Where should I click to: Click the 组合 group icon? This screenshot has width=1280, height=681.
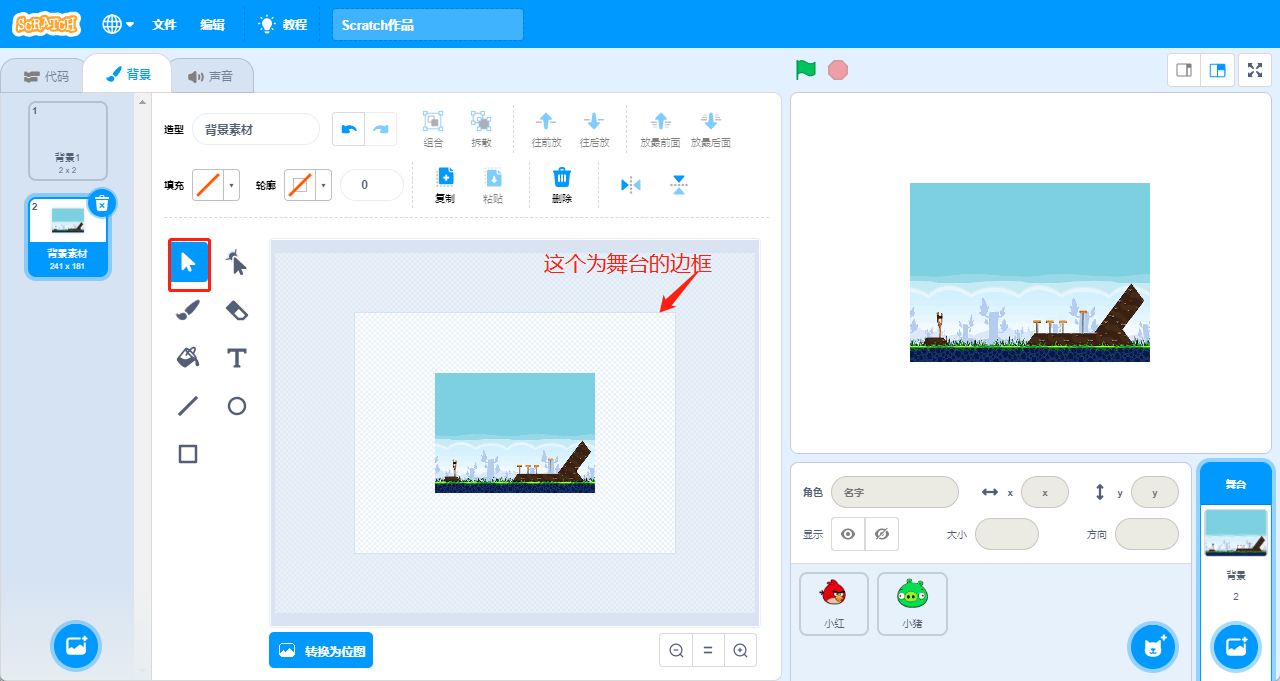pos(433,129)
